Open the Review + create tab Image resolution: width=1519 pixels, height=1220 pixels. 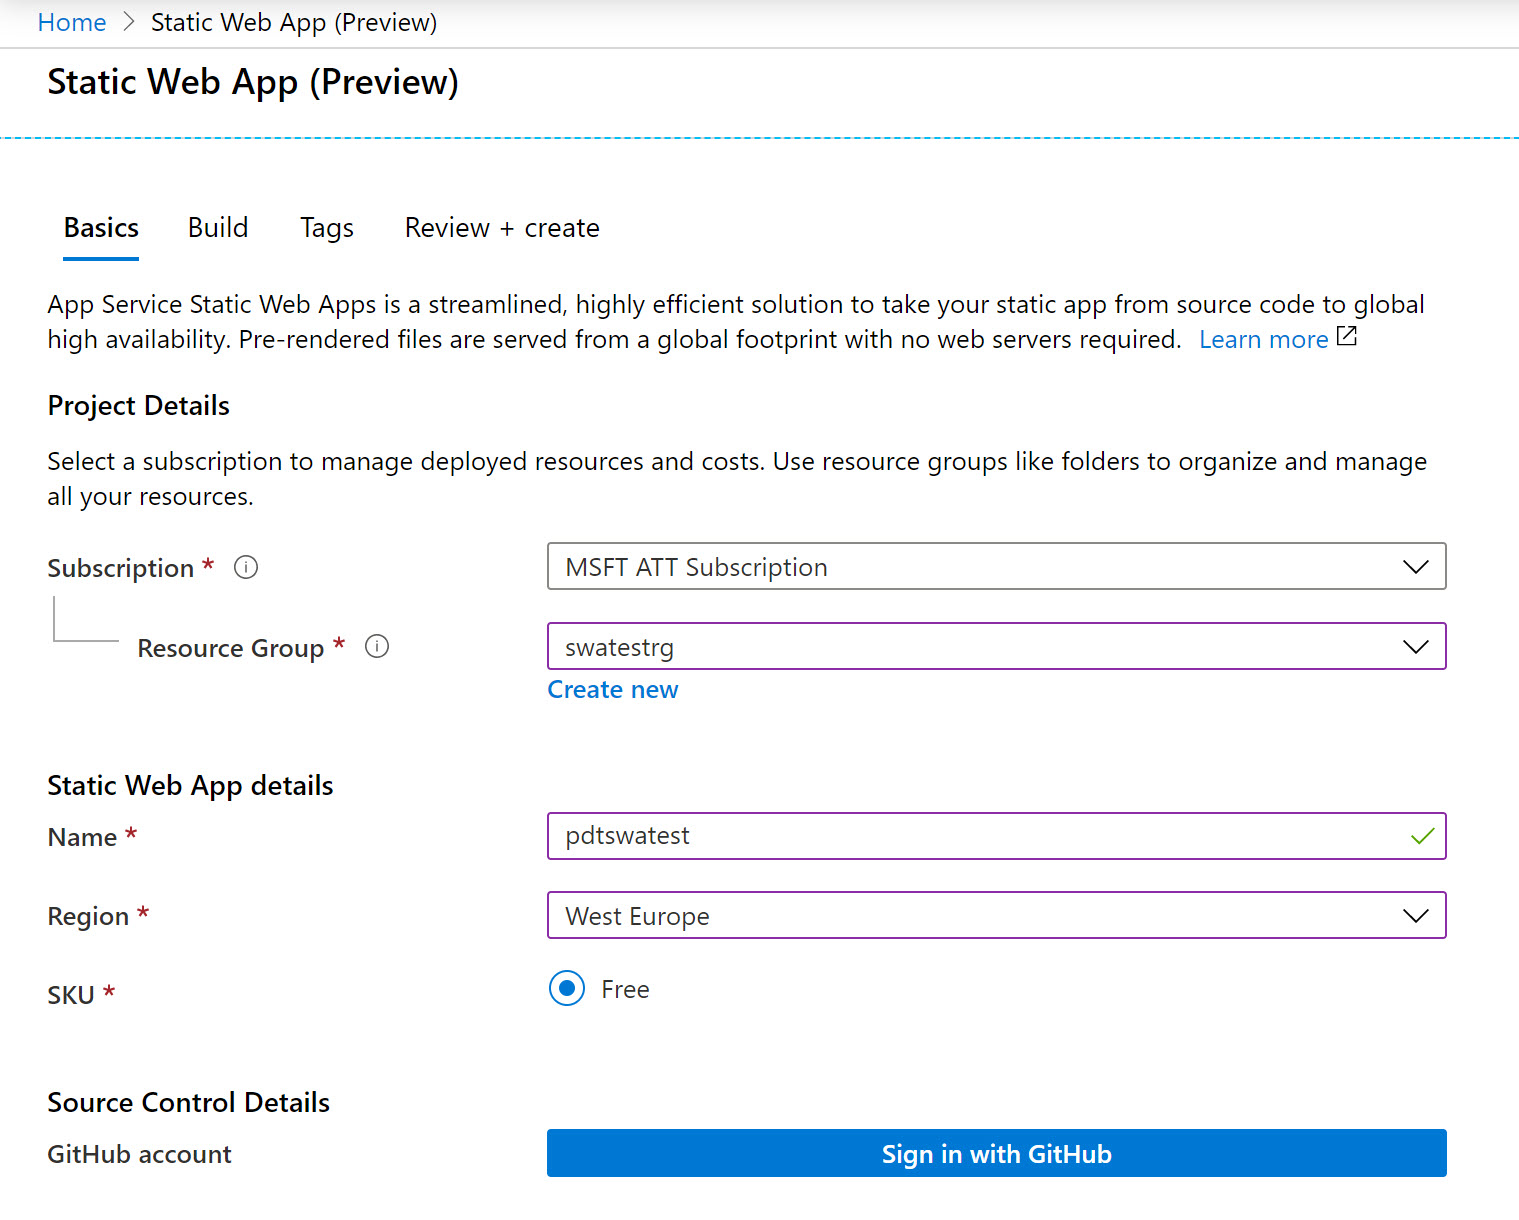[x=502, y=228]
